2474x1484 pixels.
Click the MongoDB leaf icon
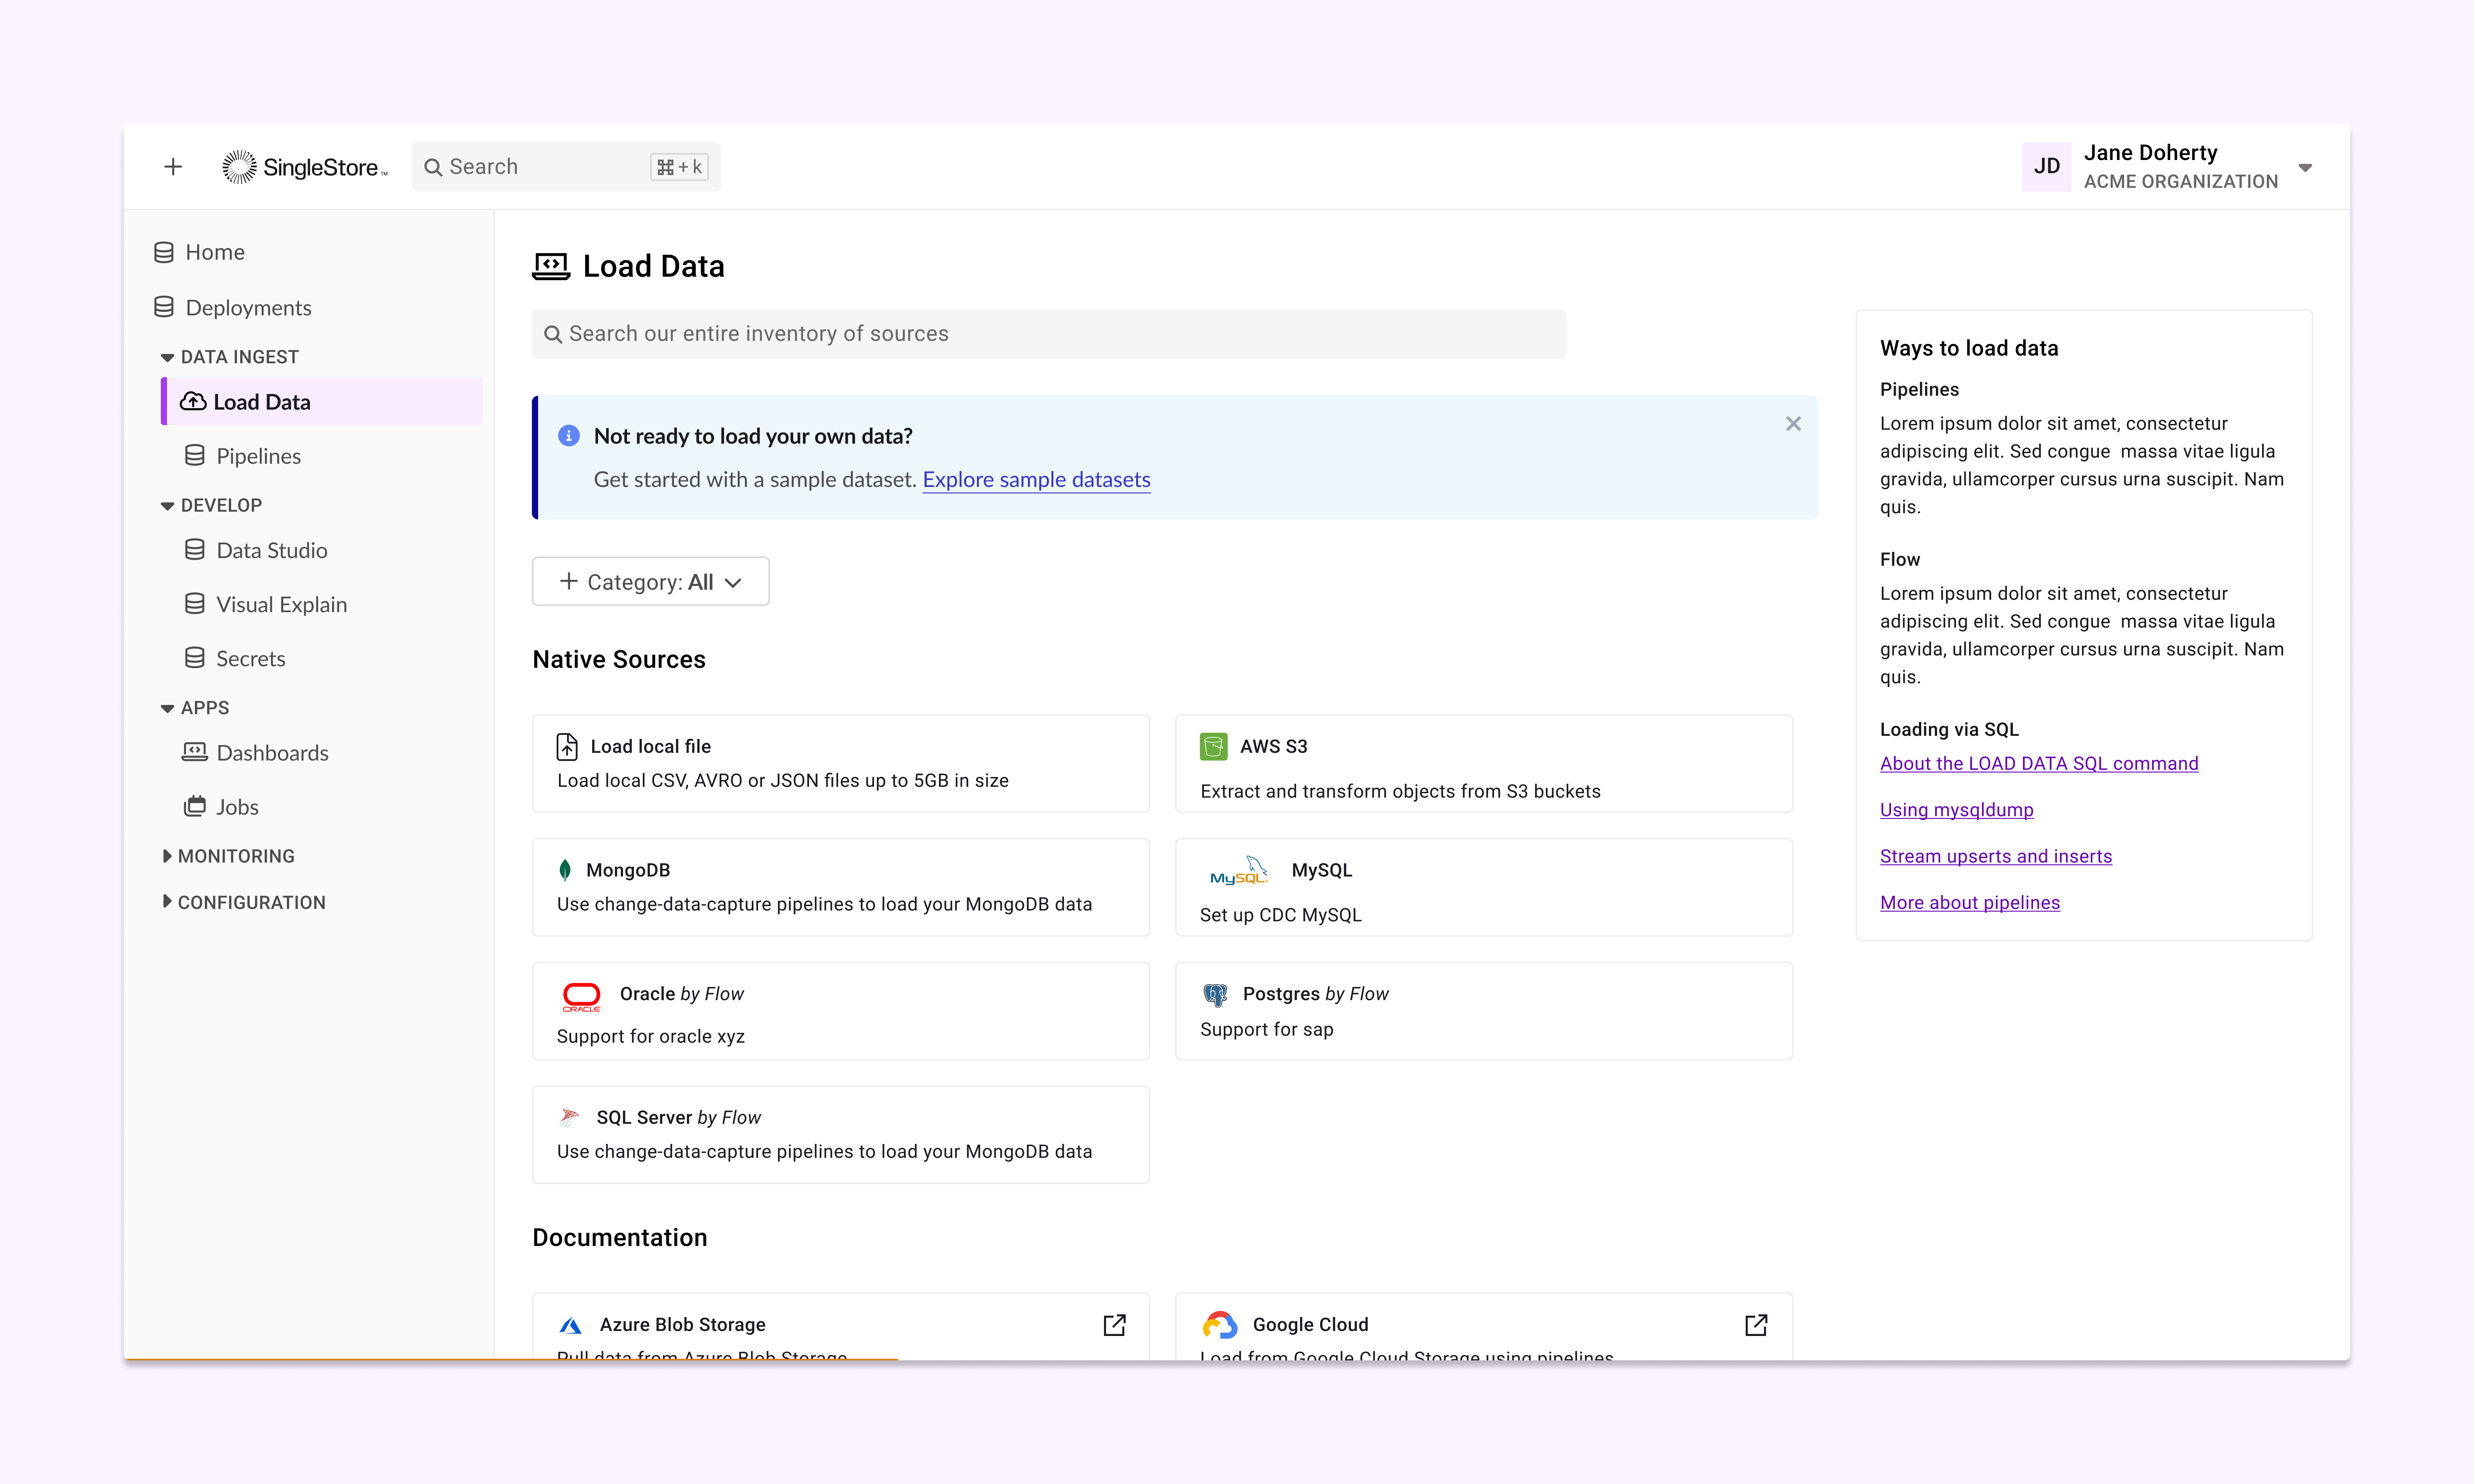(565, 870)
